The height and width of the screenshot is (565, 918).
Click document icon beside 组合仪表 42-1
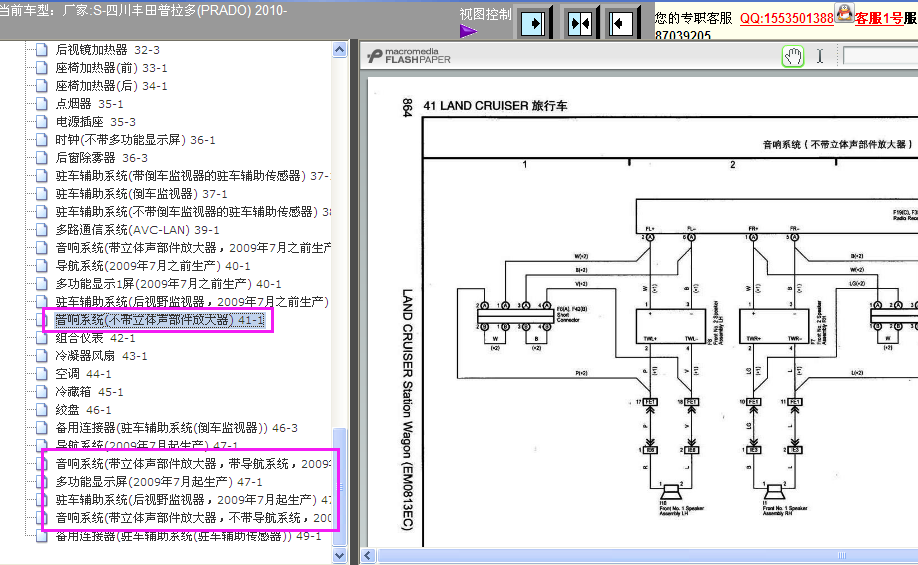click(42, 338)
